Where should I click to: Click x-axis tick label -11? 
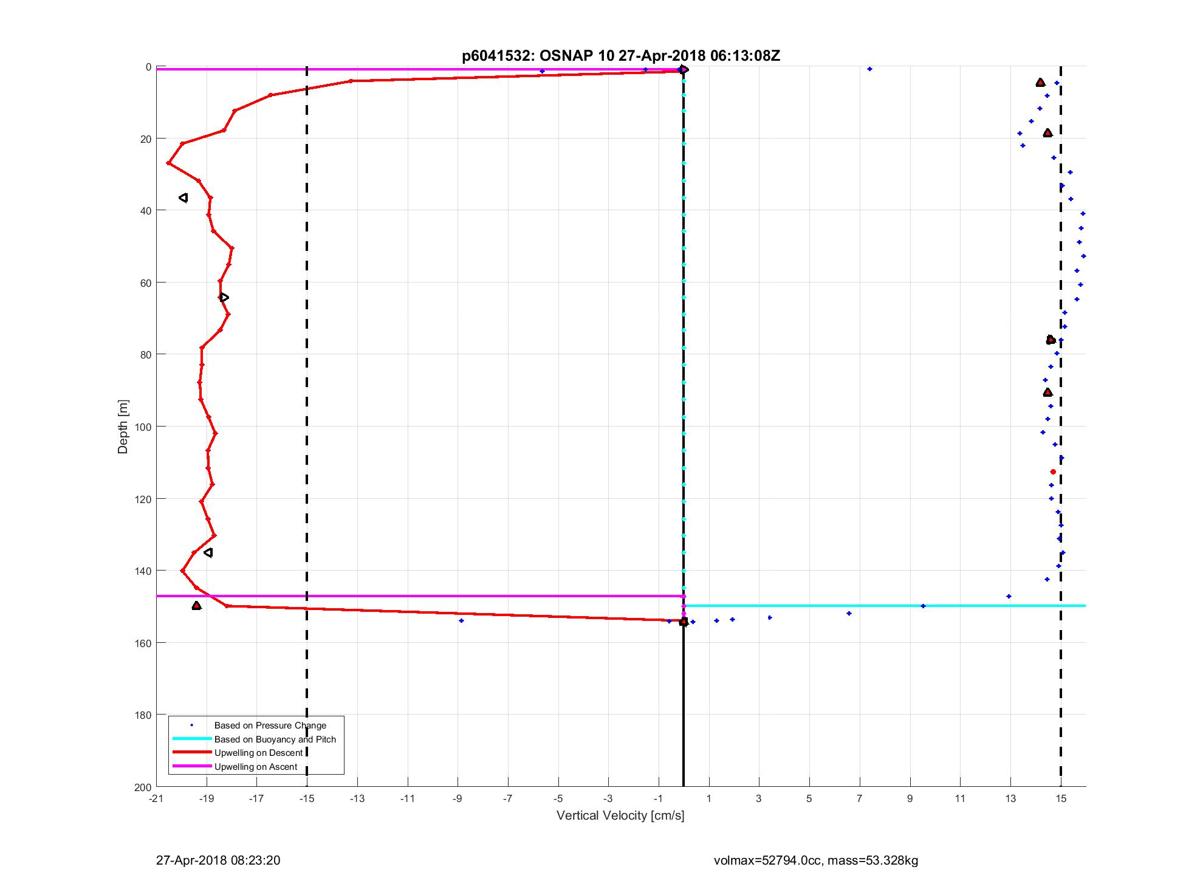point(407,799)
